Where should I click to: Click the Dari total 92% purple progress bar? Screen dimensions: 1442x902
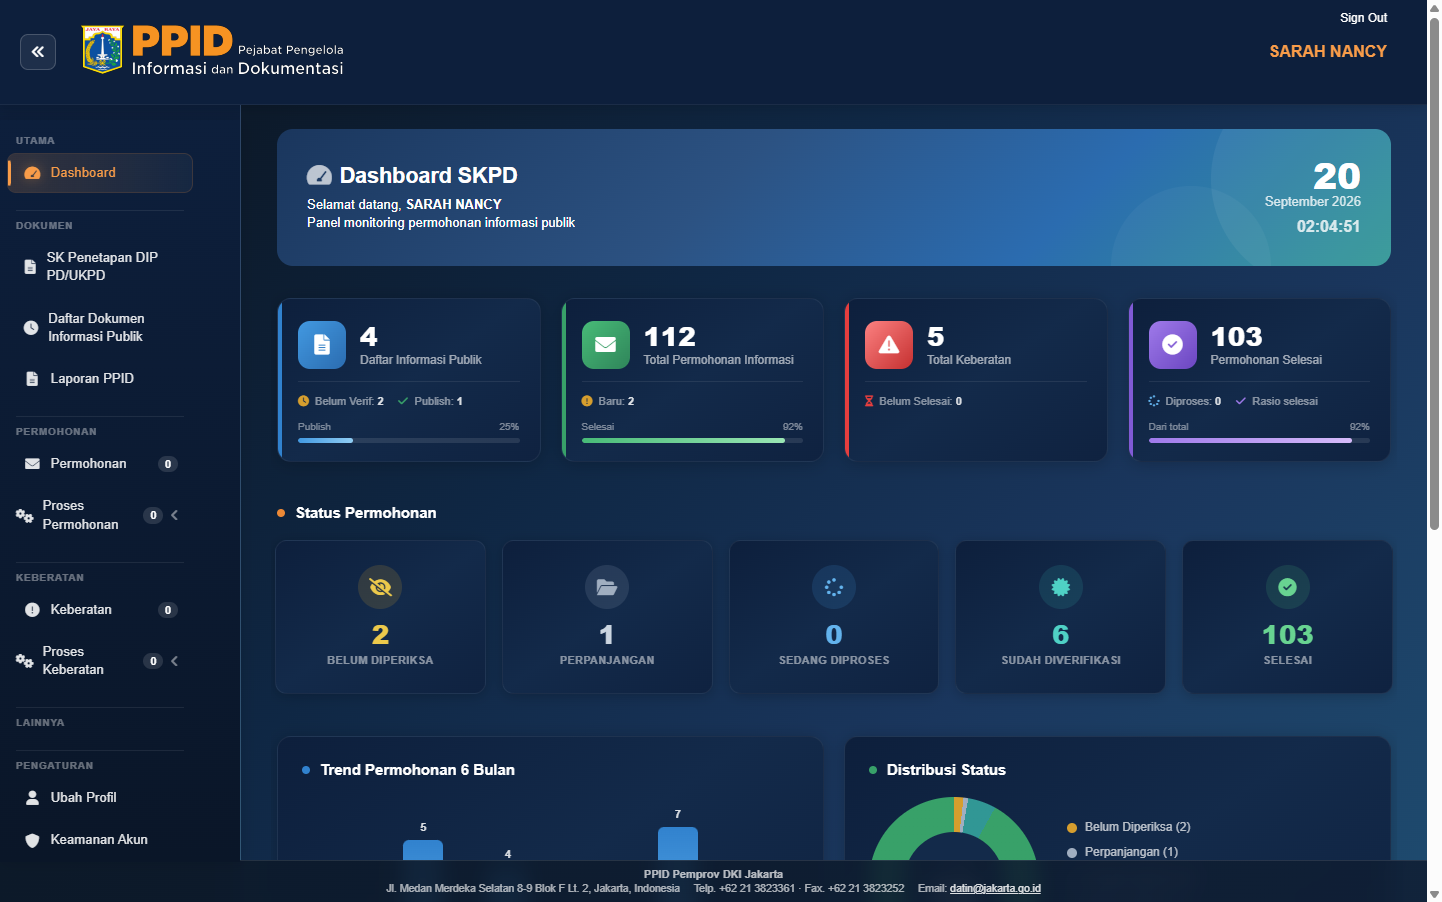1259,440
